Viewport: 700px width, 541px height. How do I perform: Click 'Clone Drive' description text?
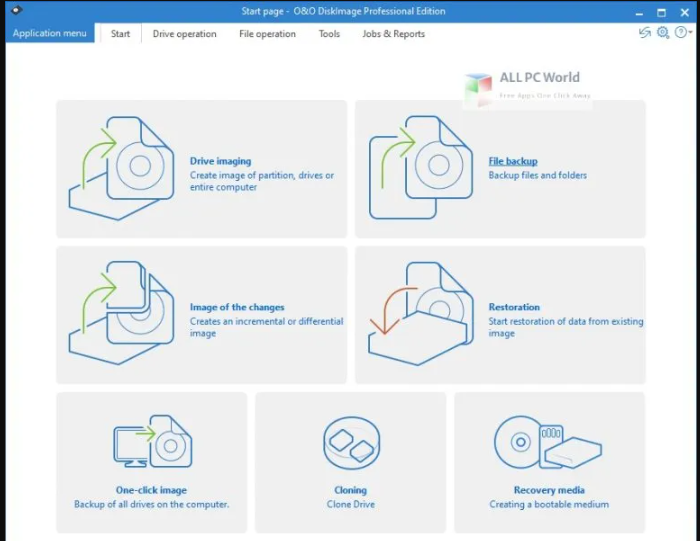click(x=350, y=504)
